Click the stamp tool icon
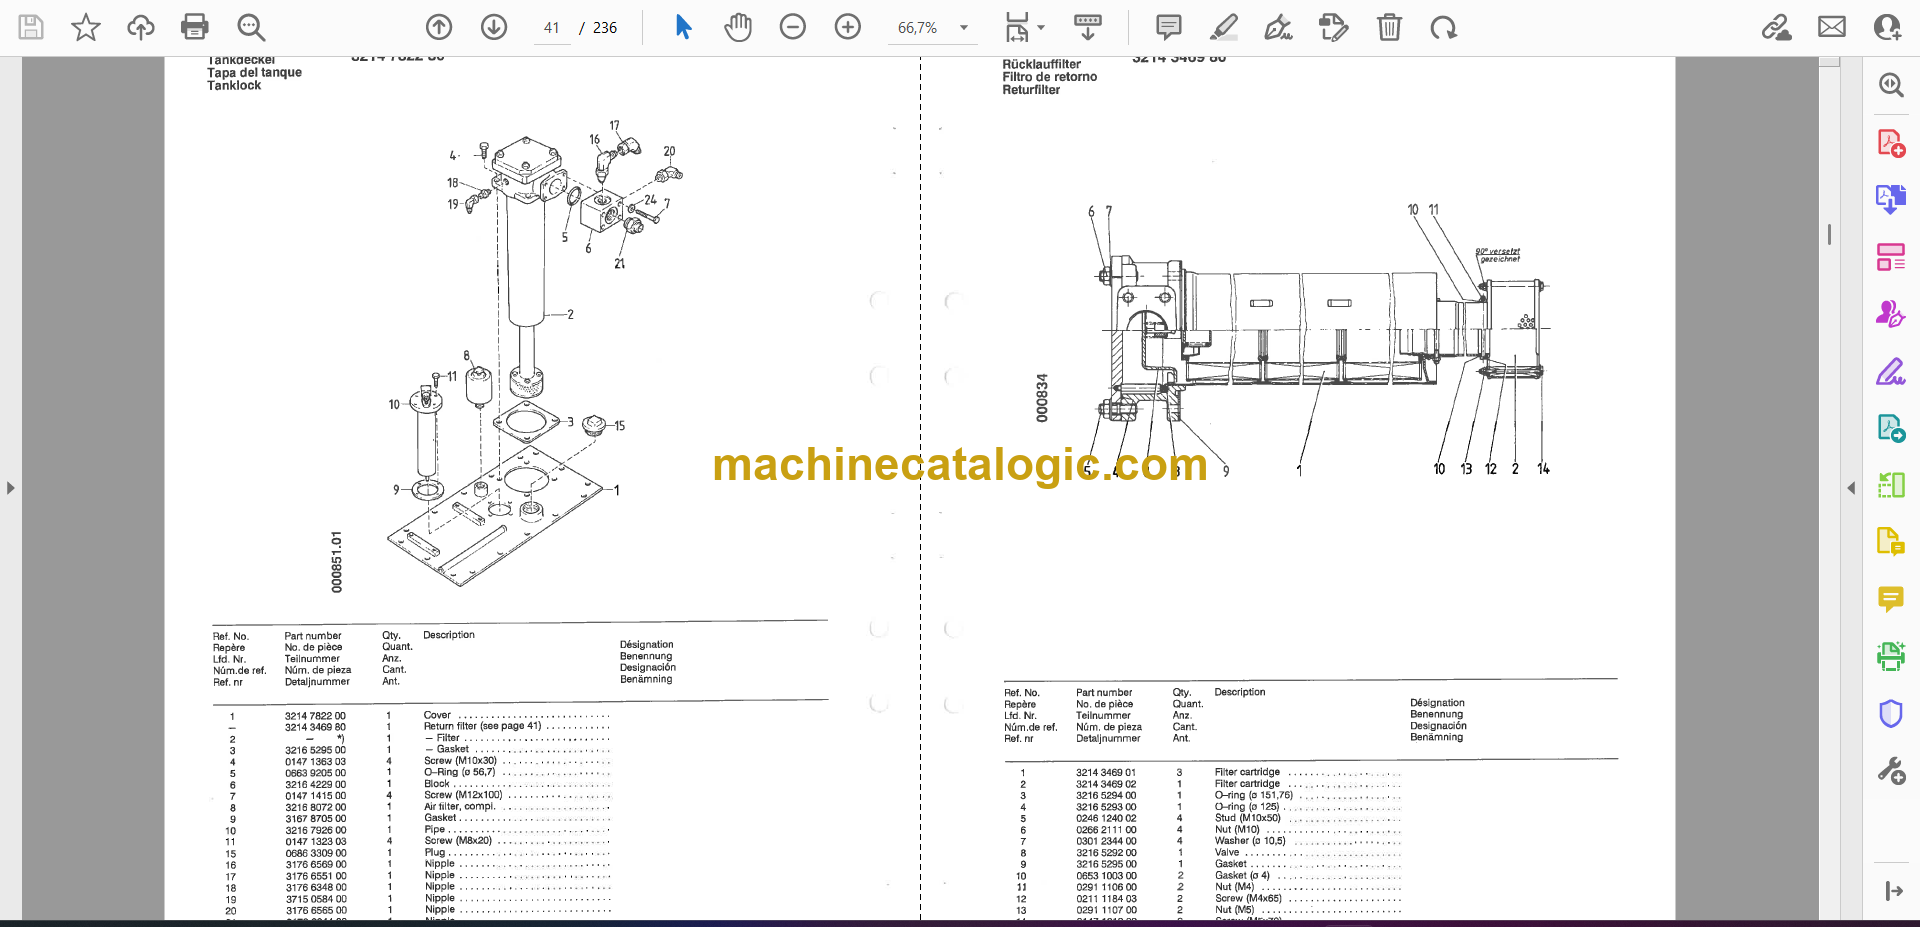1920x927 pixels. click(1333, 27)
